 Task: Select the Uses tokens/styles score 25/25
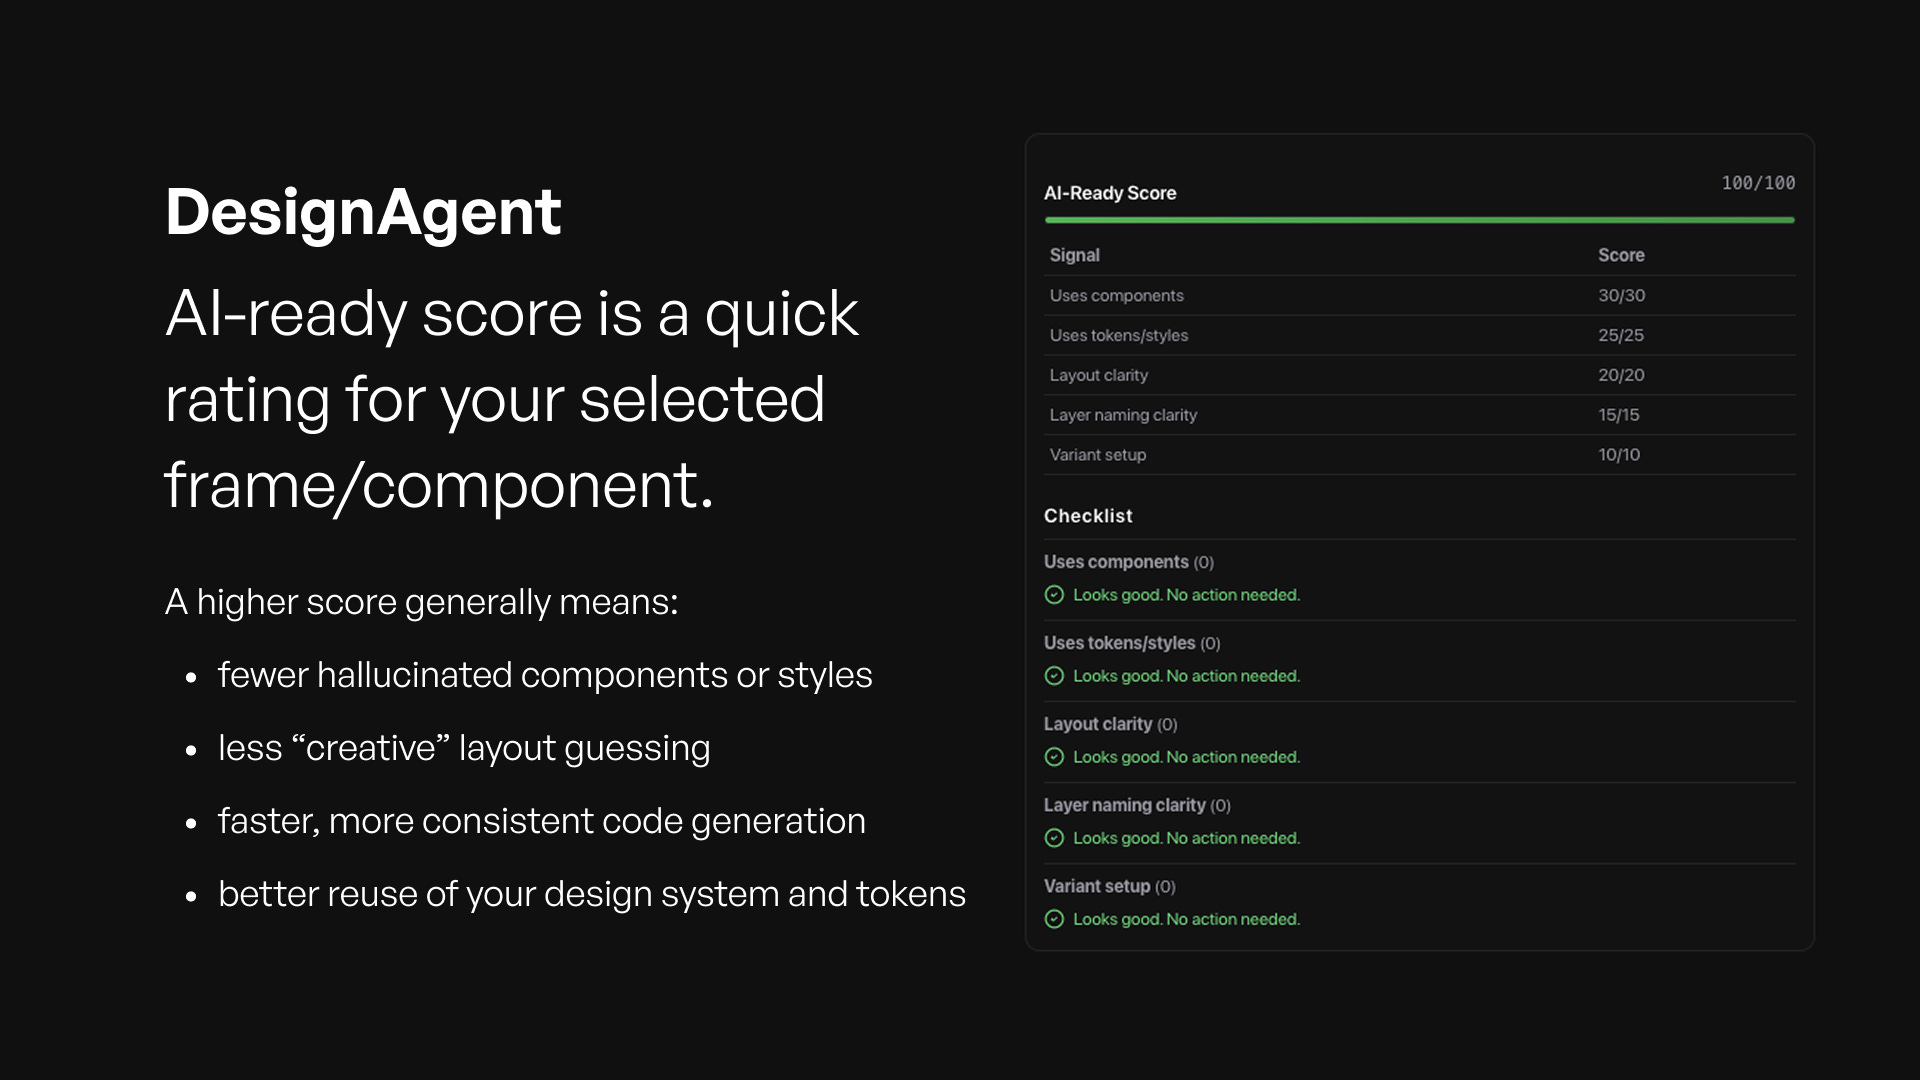[1620, 336]
